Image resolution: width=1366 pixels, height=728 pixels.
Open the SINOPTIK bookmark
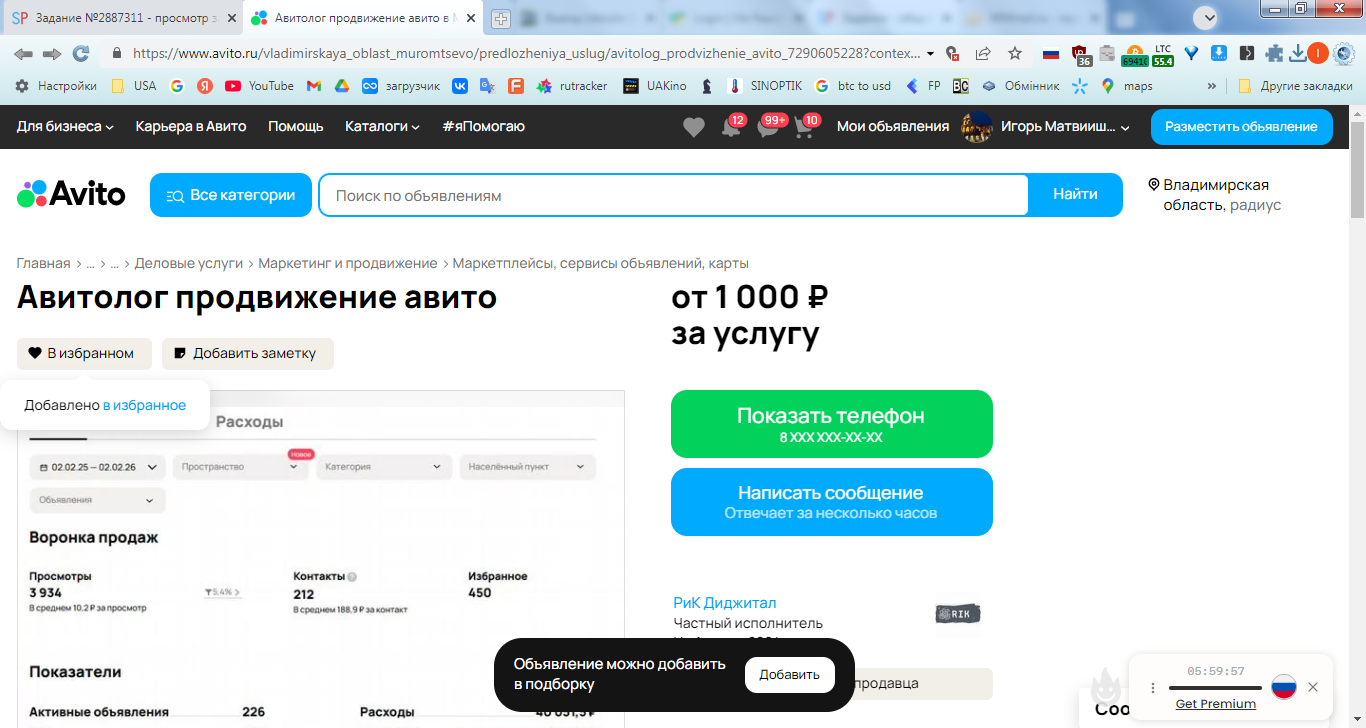(x=765, y=86)
